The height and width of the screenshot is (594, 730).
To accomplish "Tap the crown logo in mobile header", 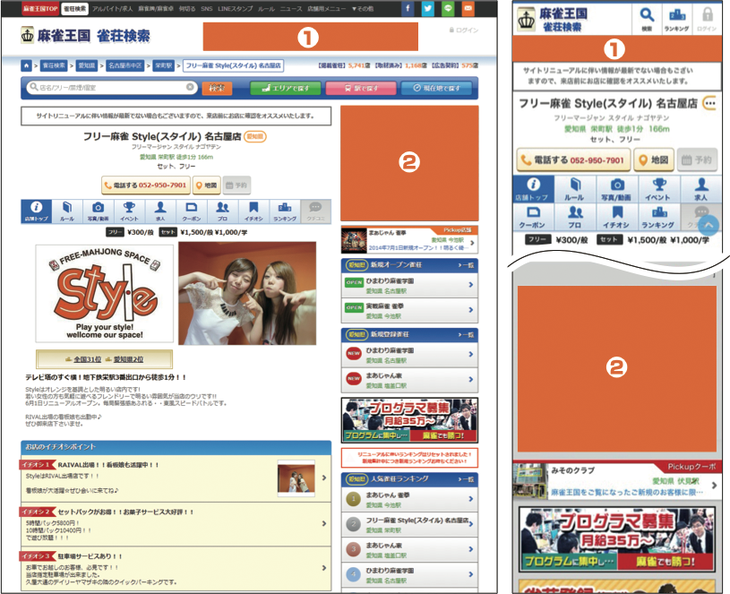I will pyautogui.click(x=527, y=20).
